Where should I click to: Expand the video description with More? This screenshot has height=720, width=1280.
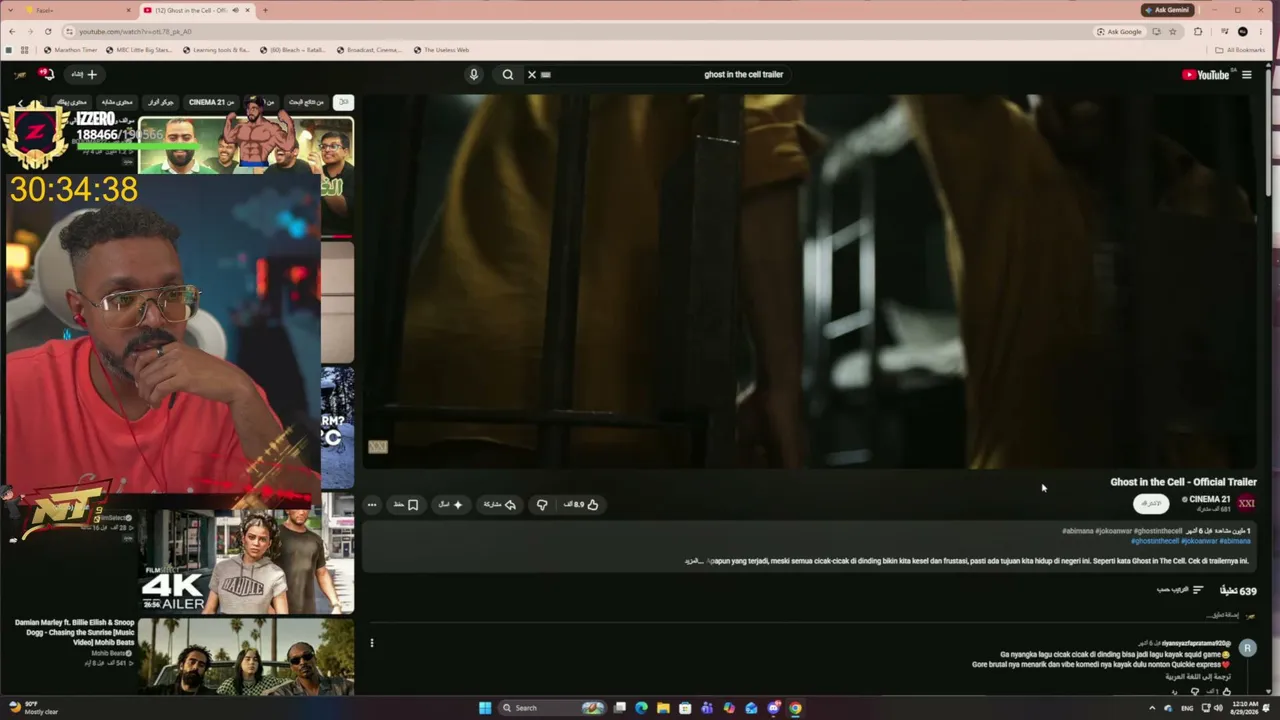coord(693,561)
